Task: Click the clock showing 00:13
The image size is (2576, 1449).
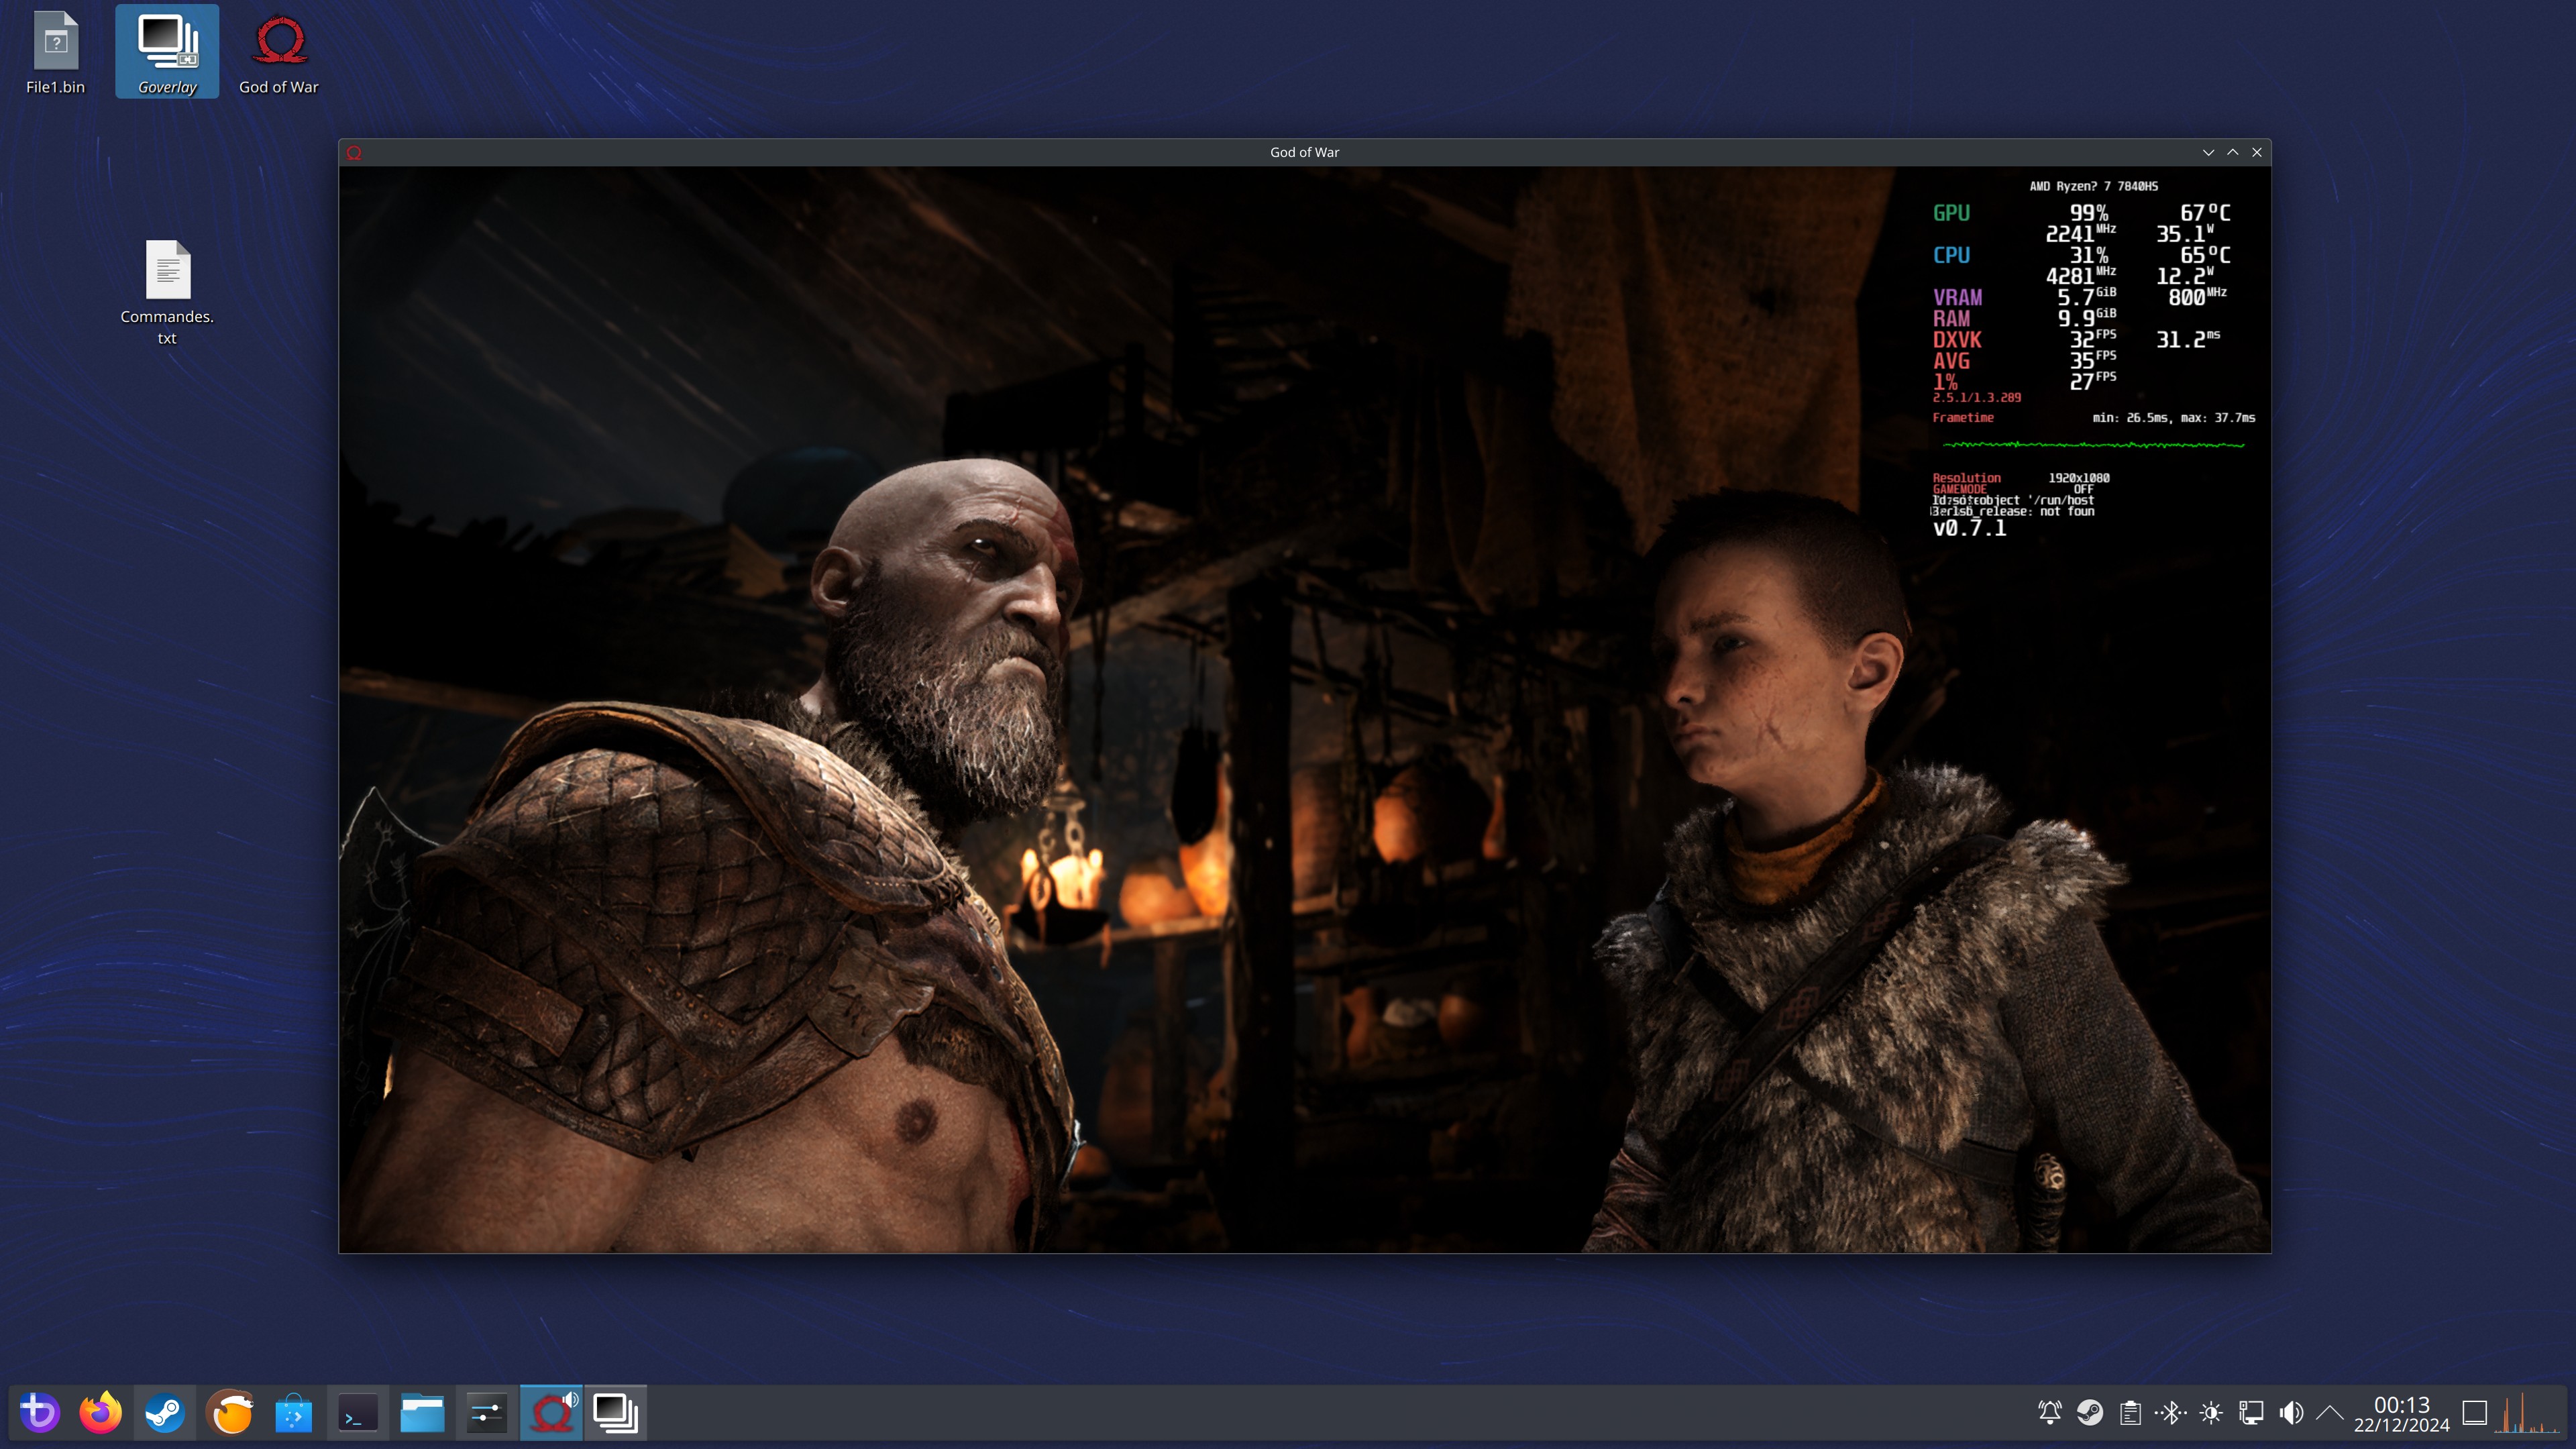Action: point(2401,1413)
